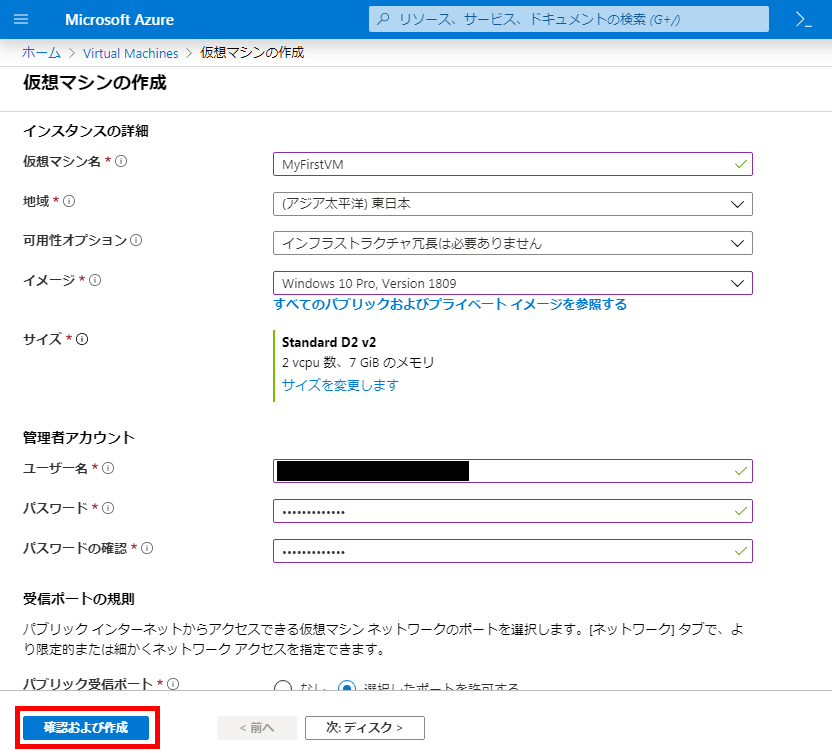Click the < 前へ previous button
The height and width of the screenshot is (753, 832).
point(257,728)
